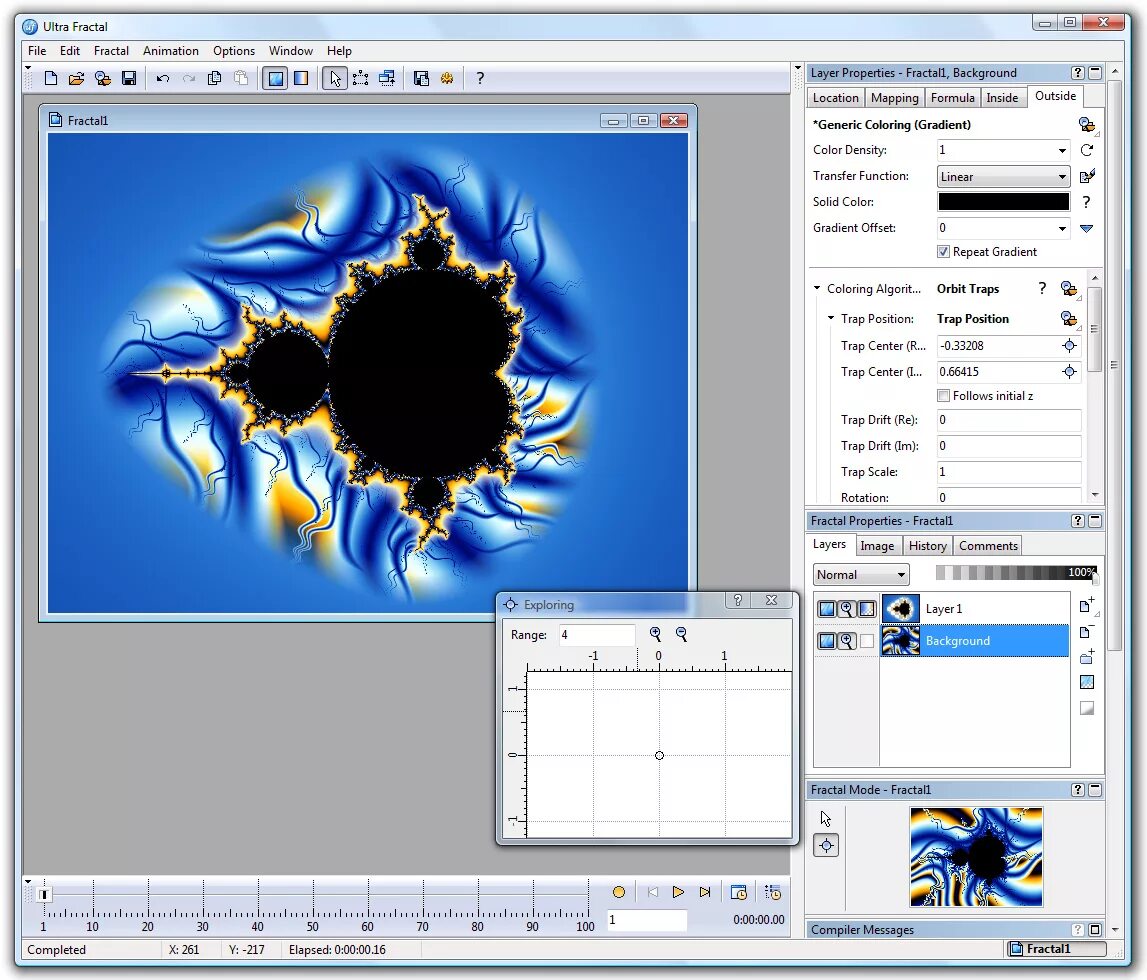Viewport: 1147px width, 980px height.
Task: Open the Normal merge mode dropdown
Action: (x=861, y=575)
